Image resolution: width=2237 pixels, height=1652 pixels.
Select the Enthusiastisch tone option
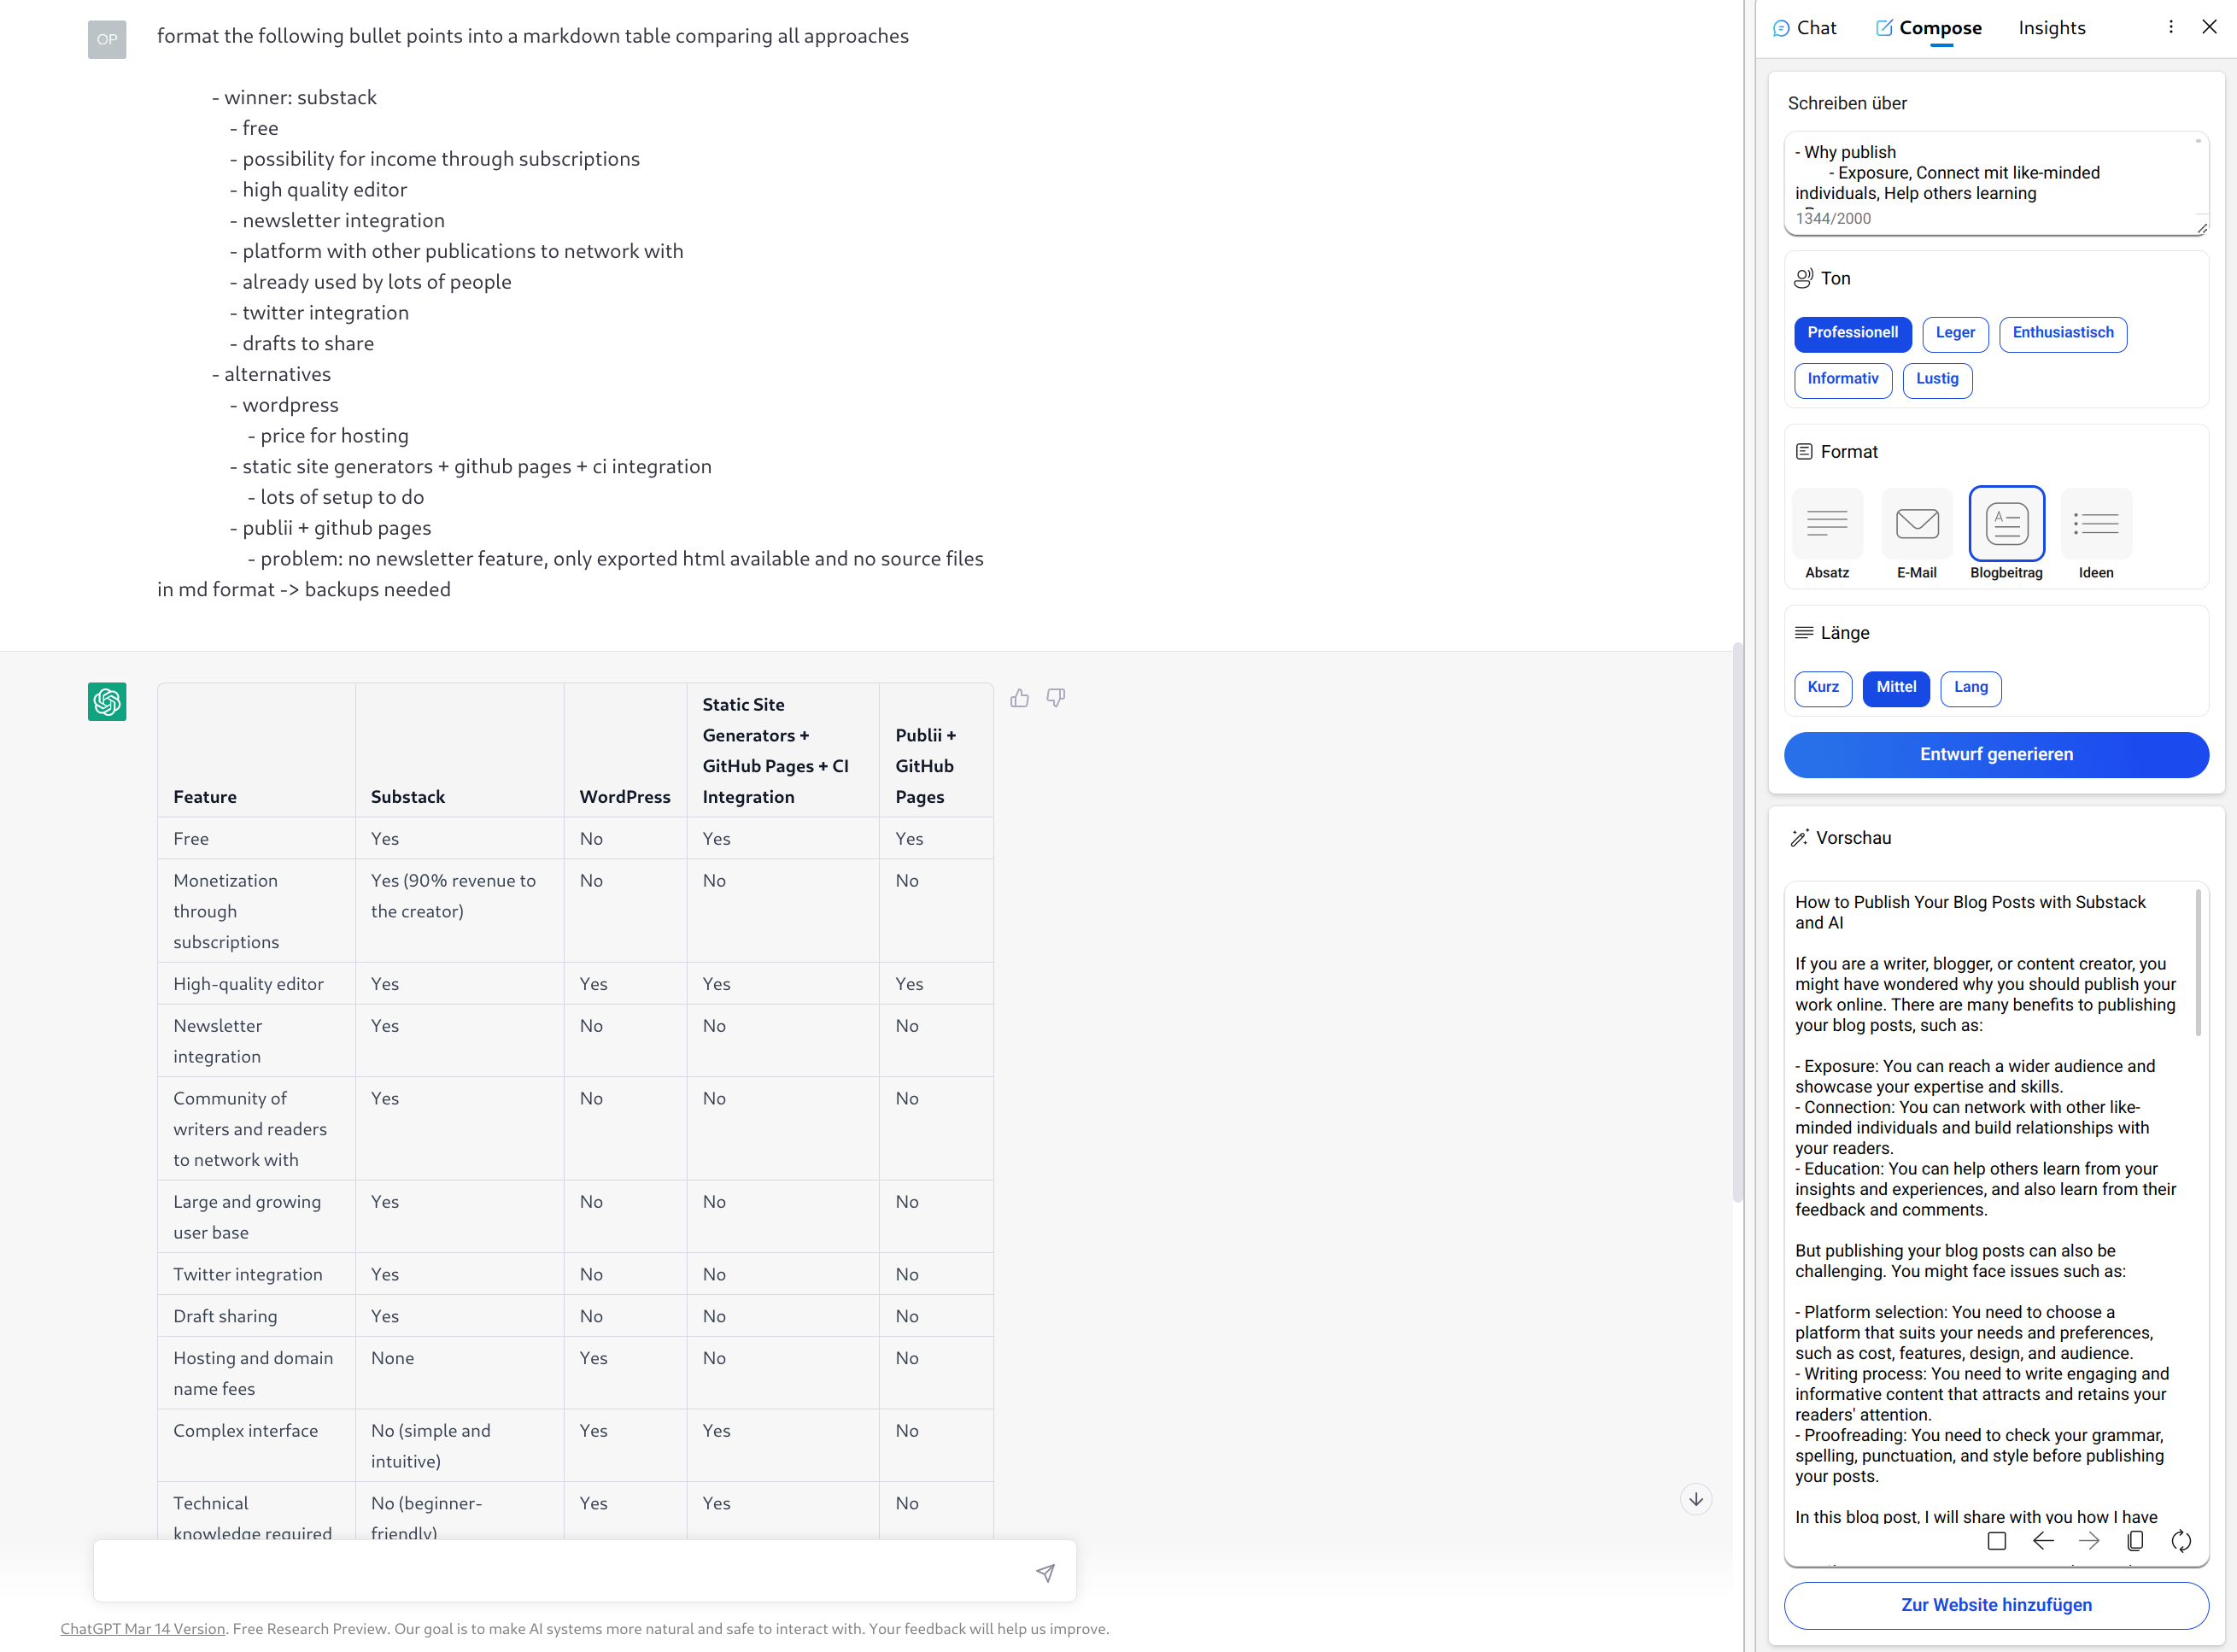2062,333
